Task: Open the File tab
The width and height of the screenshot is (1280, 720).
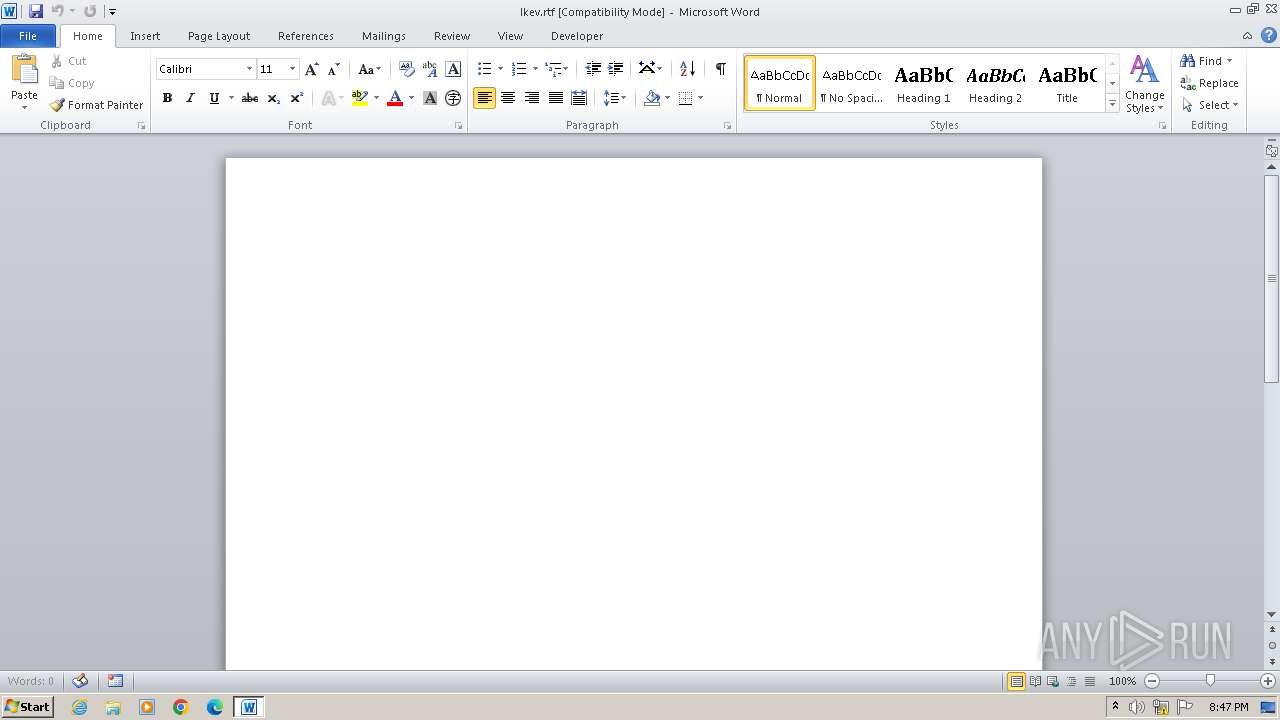Action: [28, 36]
